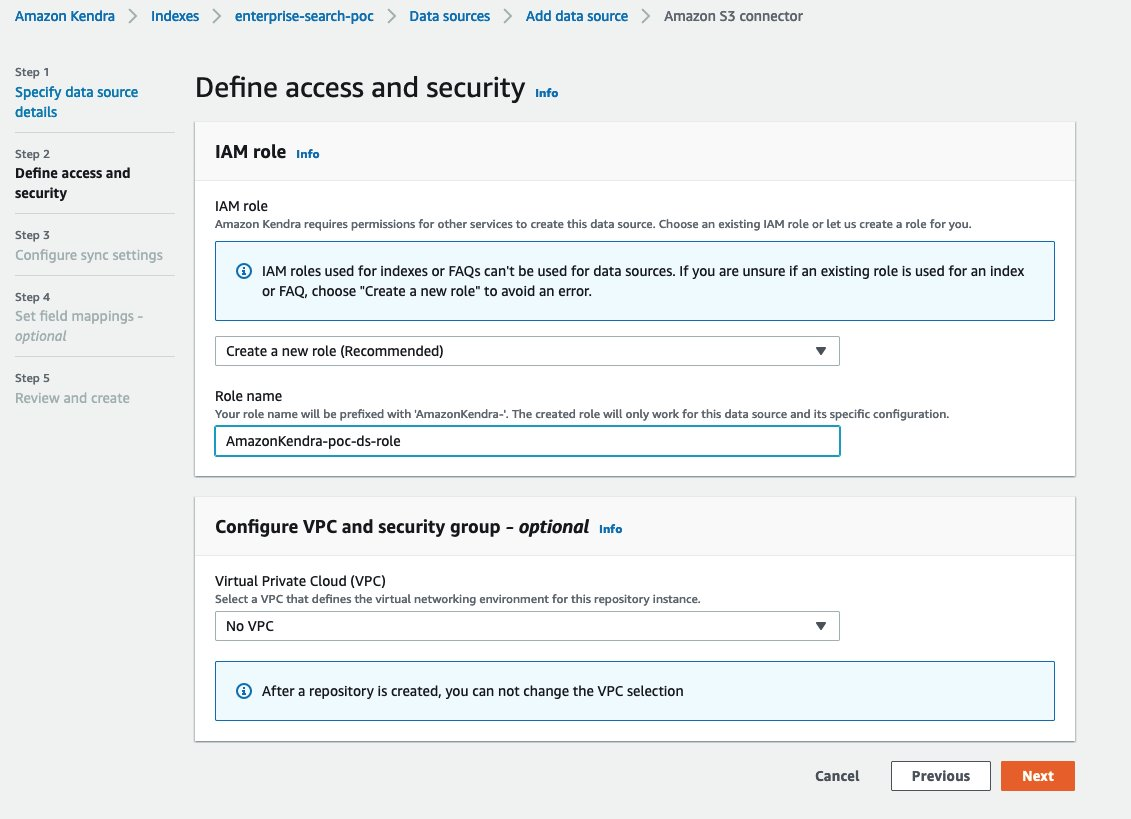Viewport: 1131px width, 819px height.
Task: Cancel the data source setup
Action: point(837,776)
